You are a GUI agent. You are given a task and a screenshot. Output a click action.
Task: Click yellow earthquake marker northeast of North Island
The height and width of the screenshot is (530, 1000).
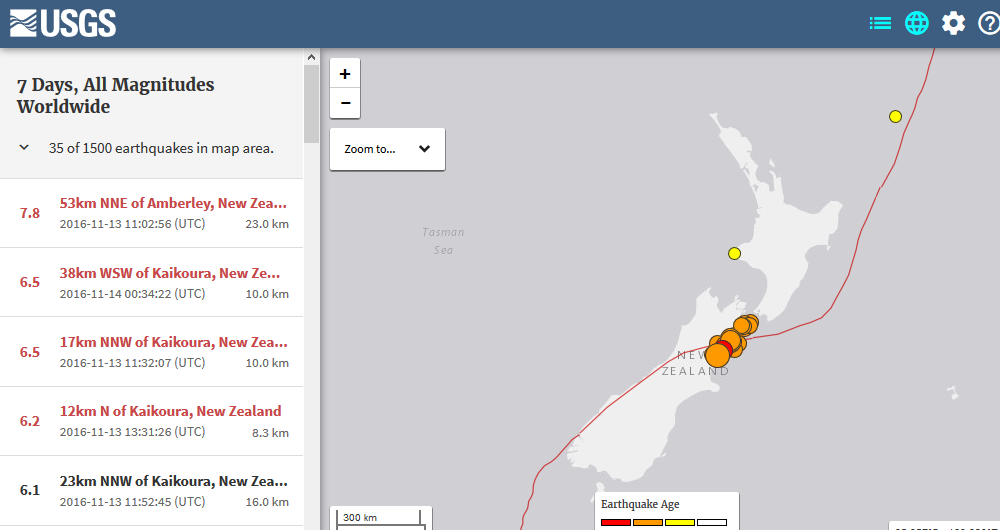[x=895, y=116]
